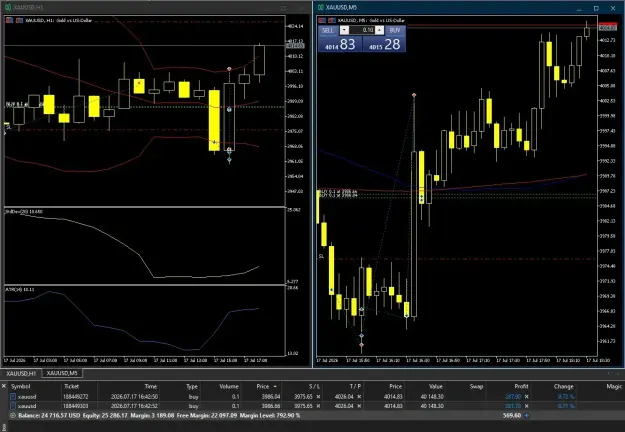Switch to the XAUUSD,M5 tab

(62, 373)
